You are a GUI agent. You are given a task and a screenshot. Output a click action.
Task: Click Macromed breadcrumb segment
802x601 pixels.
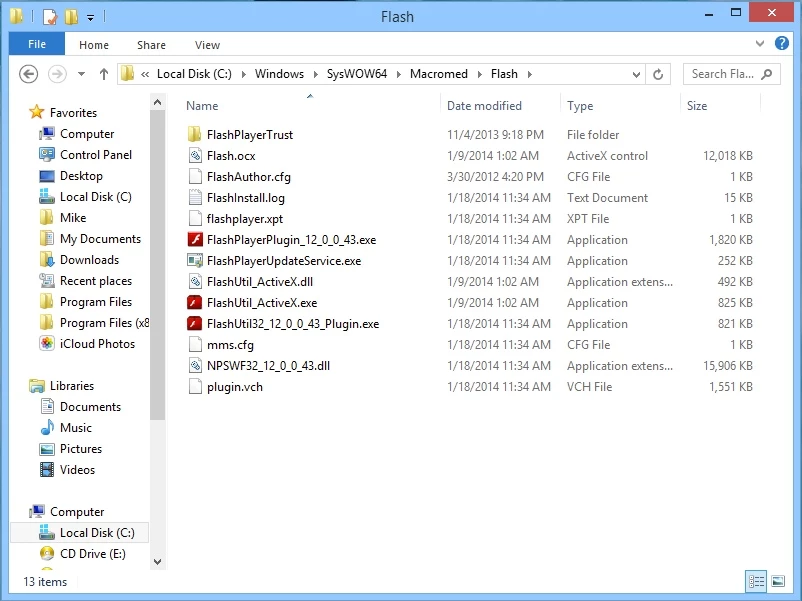click(438, 74)
